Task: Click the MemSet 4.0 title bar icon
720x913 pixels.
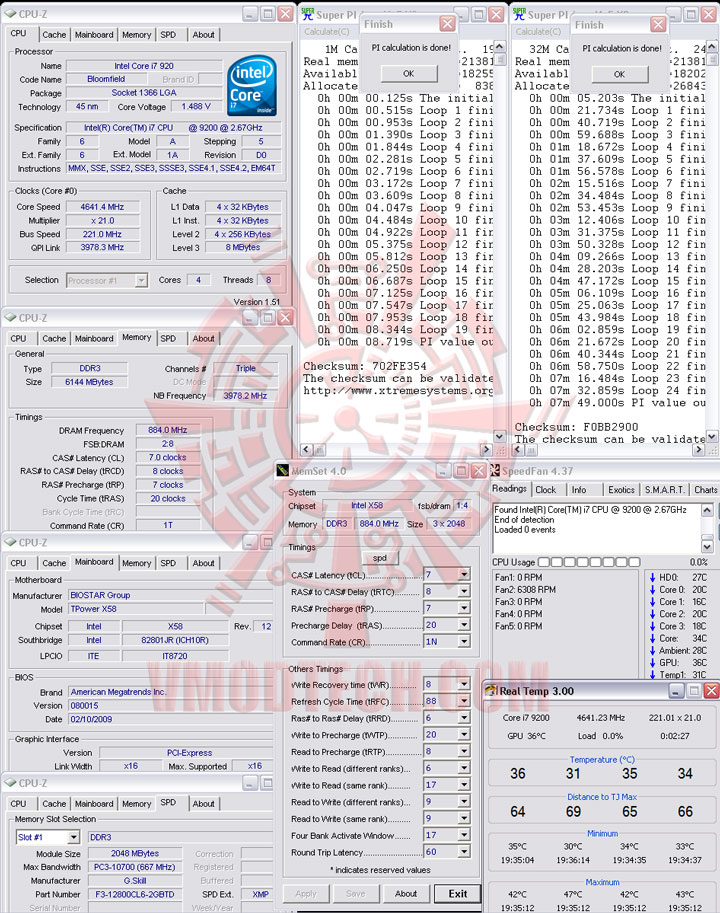Action: [282, 470]
